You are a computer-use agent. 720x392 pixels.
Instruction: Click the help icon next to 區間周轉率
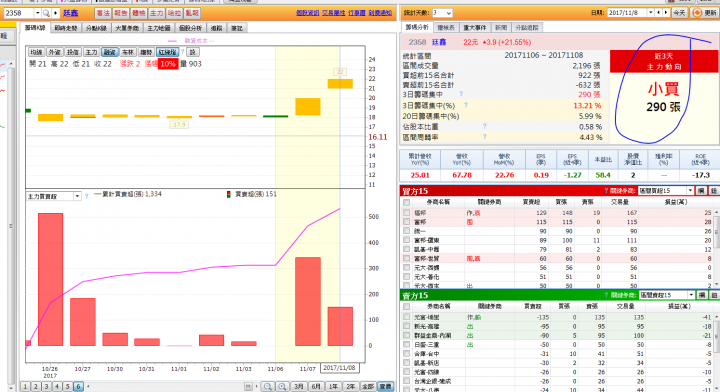click(484, 137)
